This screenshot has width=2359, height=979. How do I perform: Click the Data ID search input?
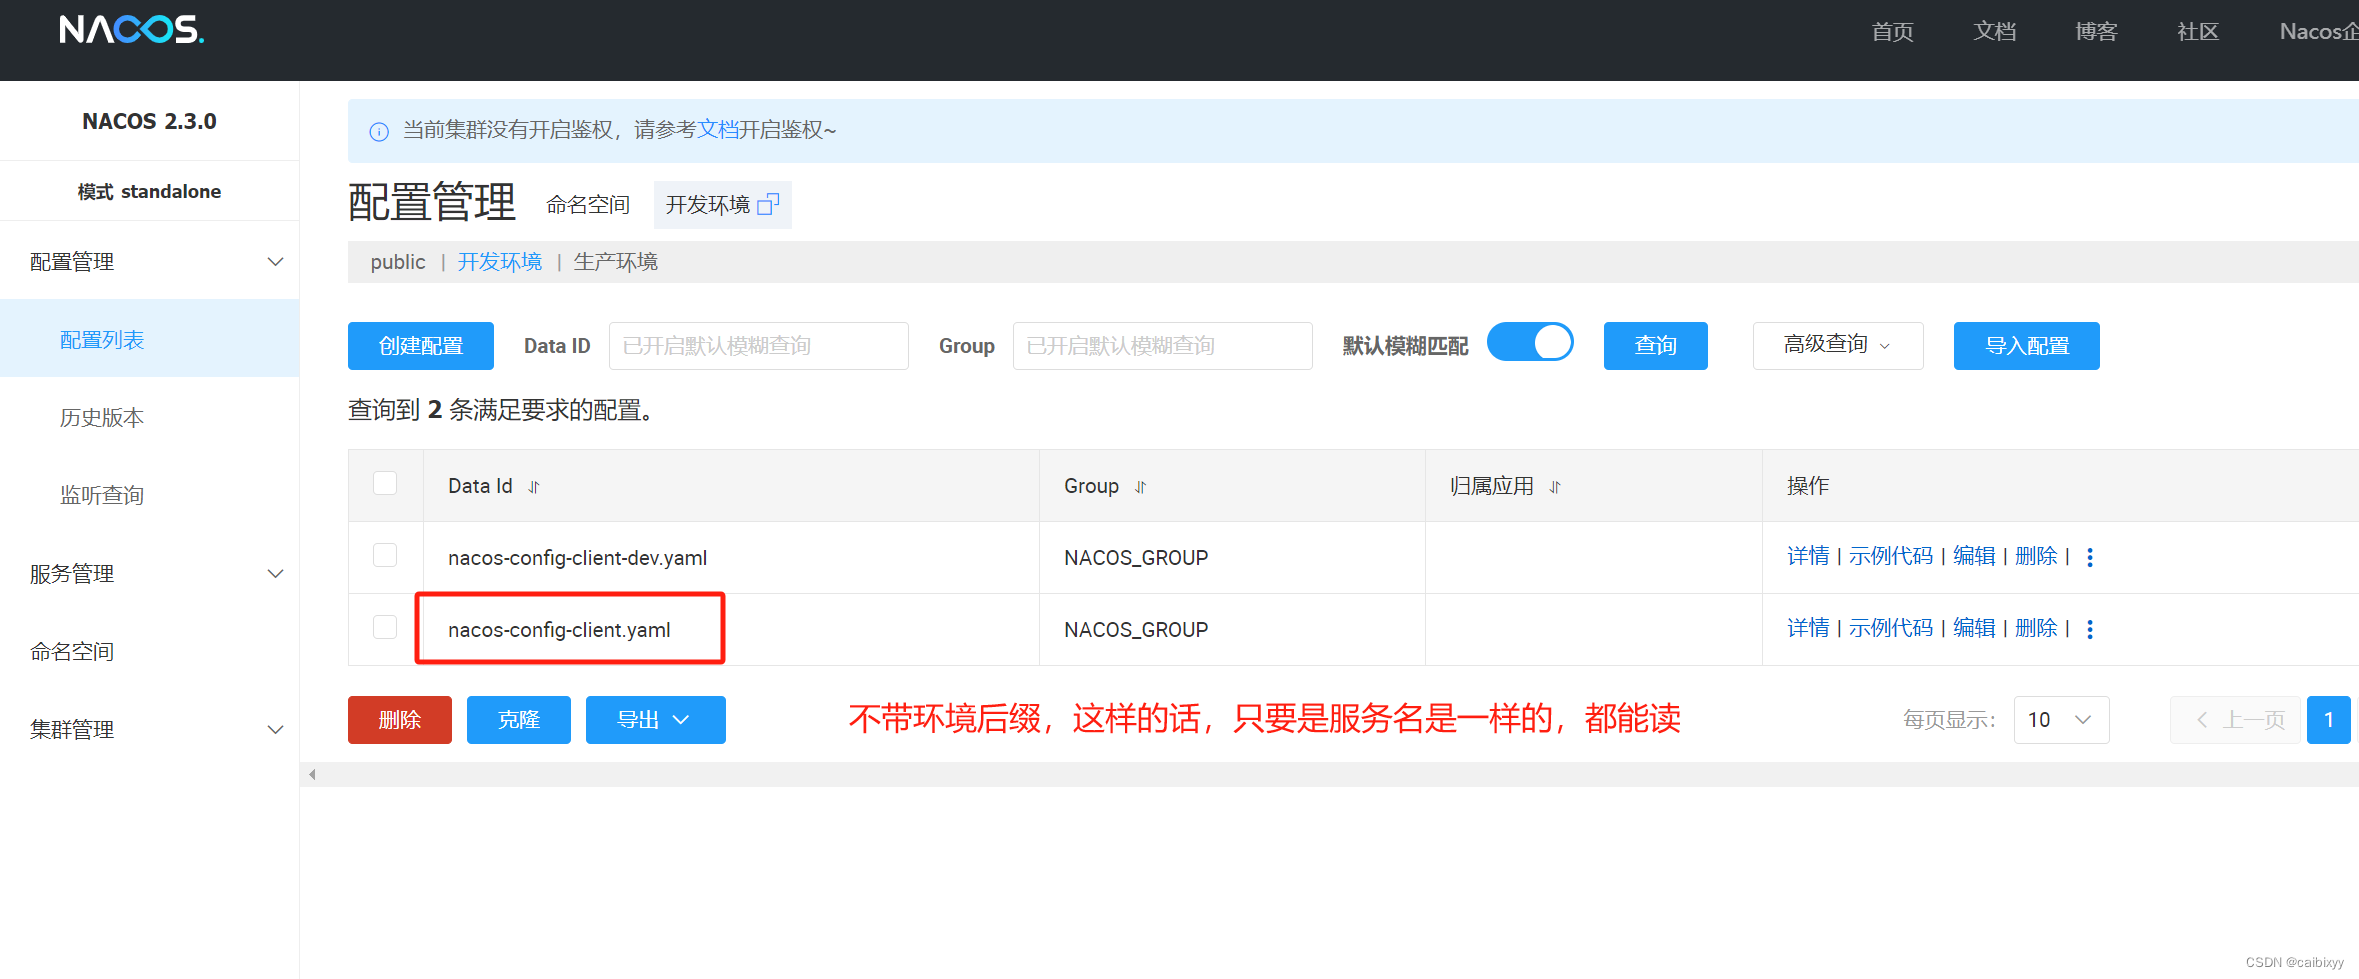tap(758, 345)
